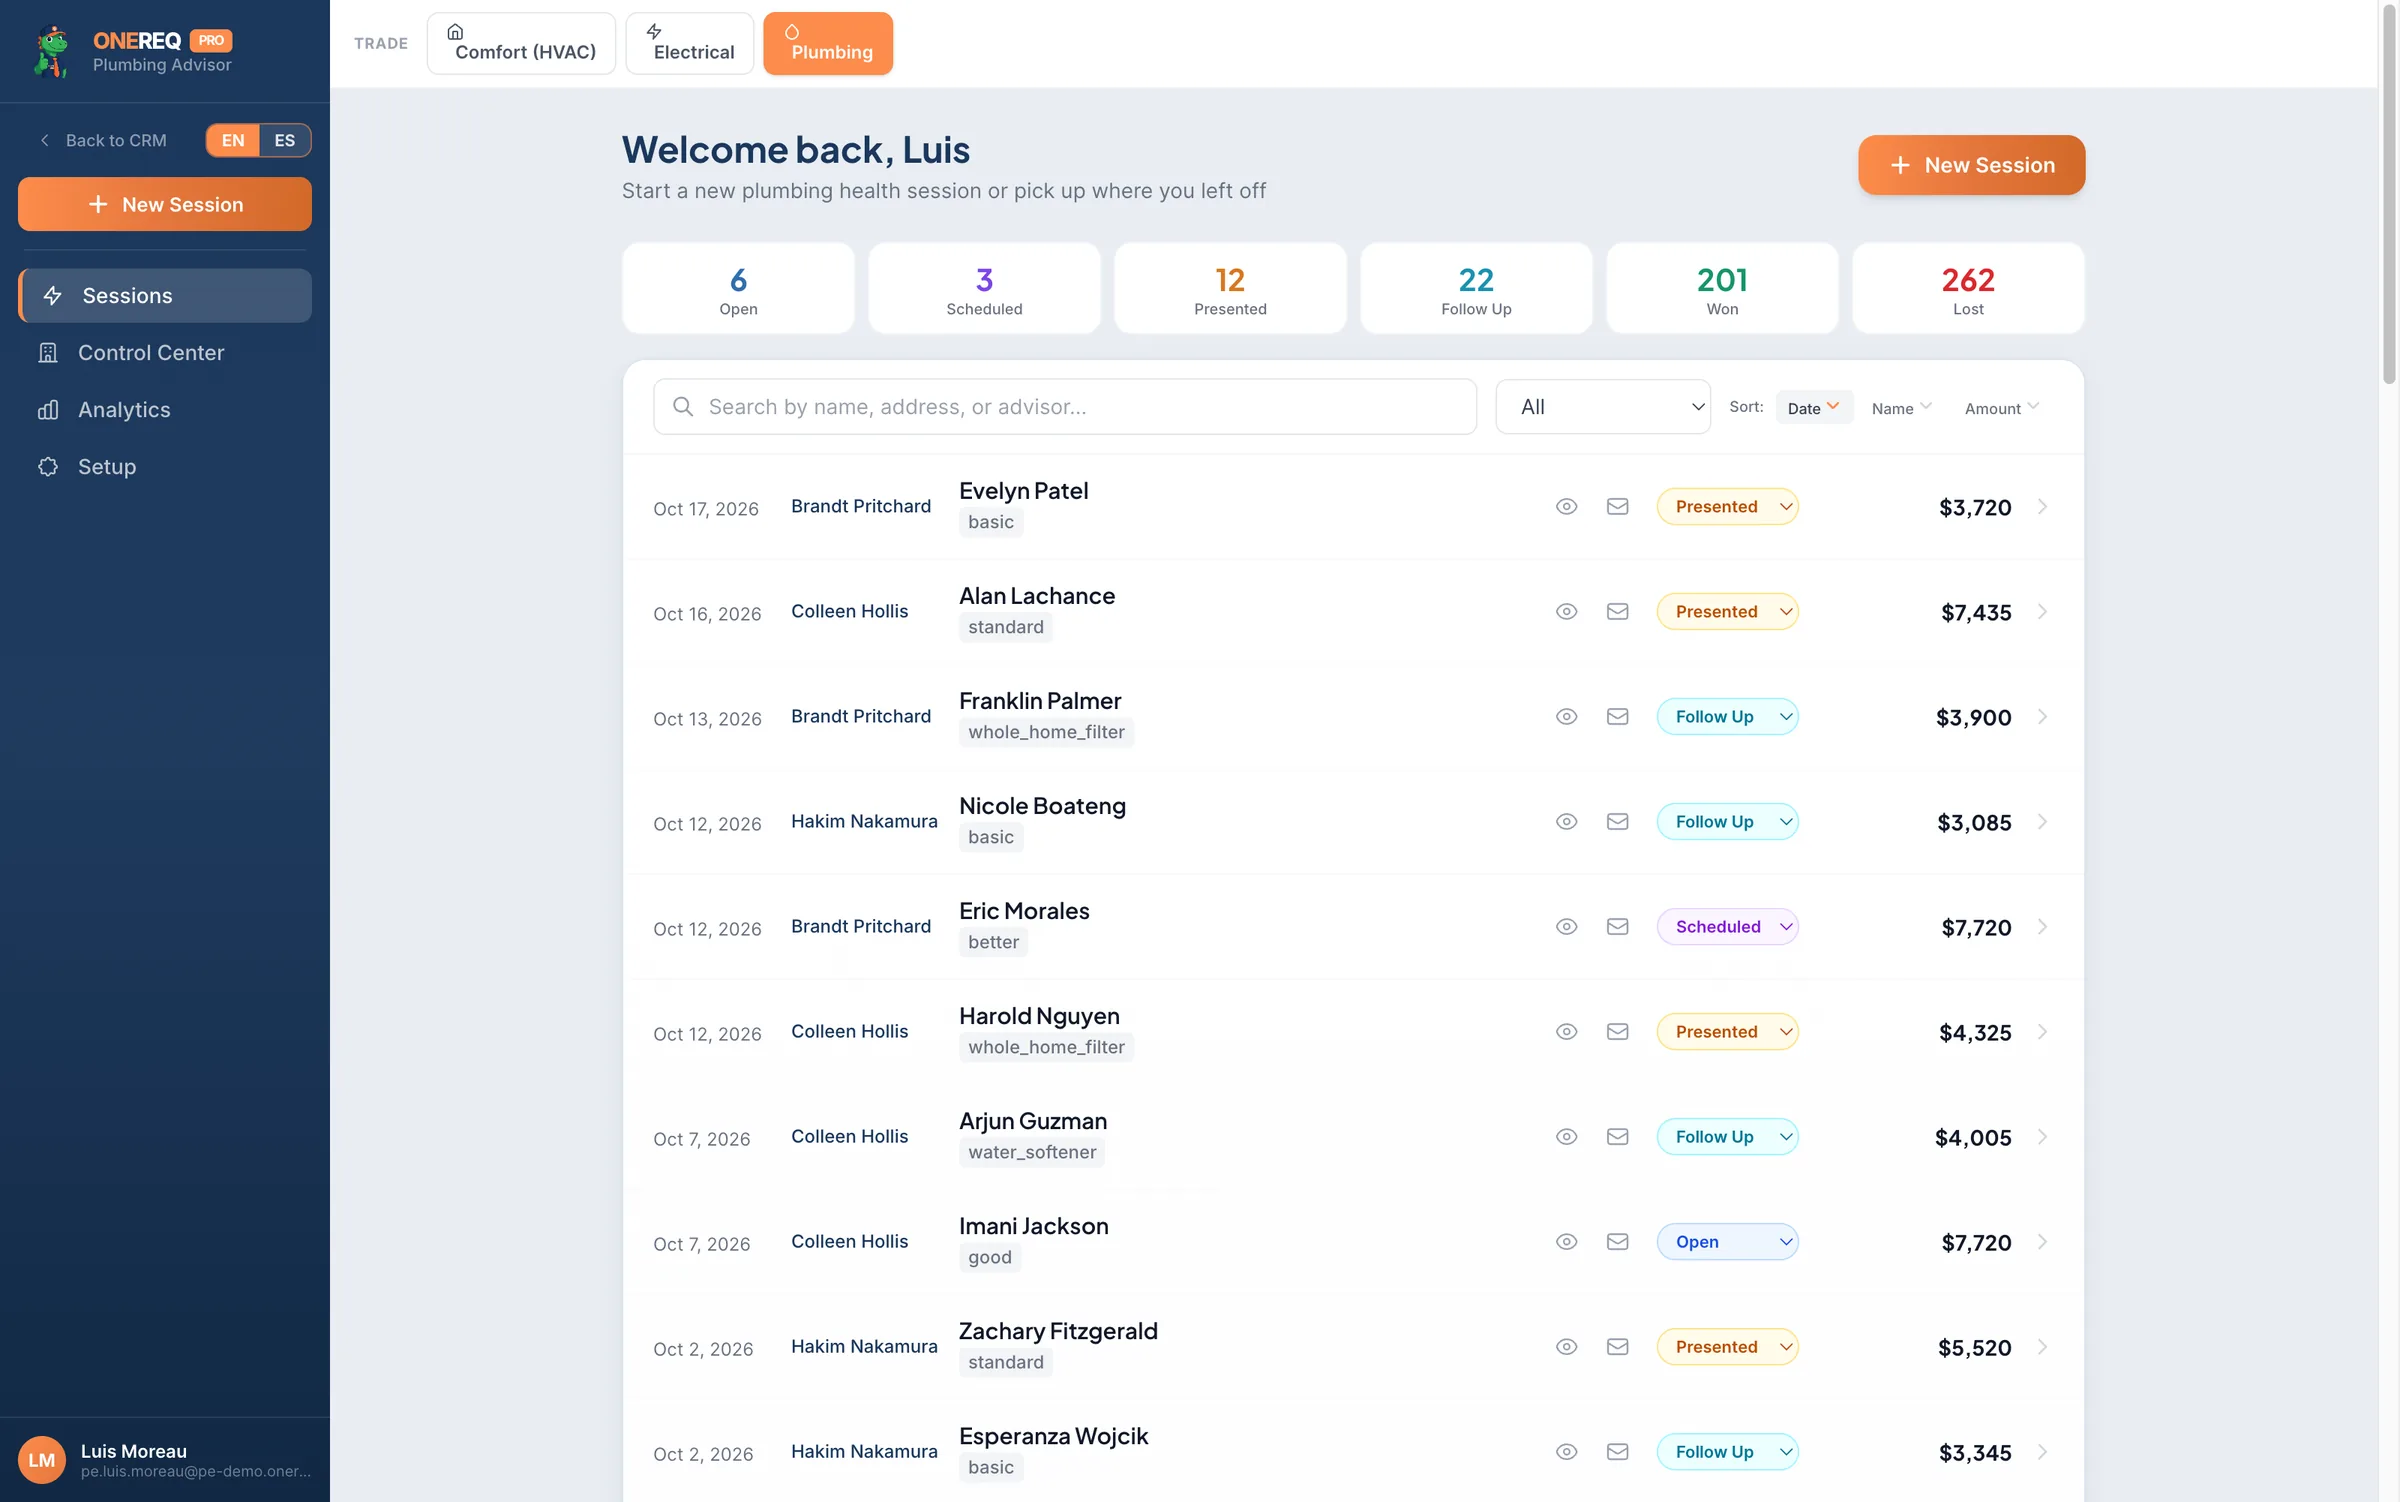
Task: Click the 22 Follow Up stat card
Action: point(1476,288)
